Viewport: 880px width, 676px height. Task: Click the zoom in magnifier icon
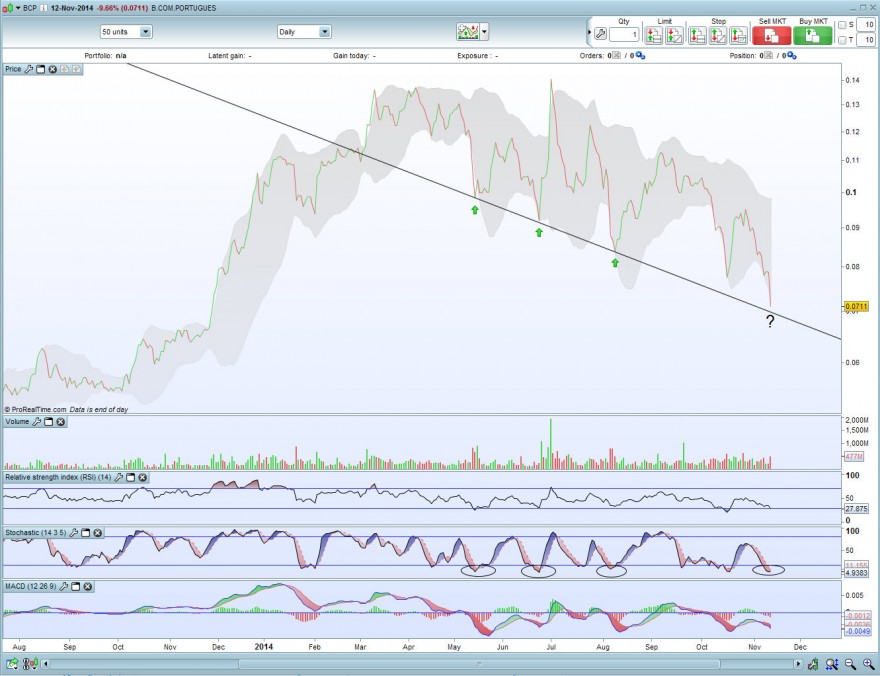coord(869,665)
